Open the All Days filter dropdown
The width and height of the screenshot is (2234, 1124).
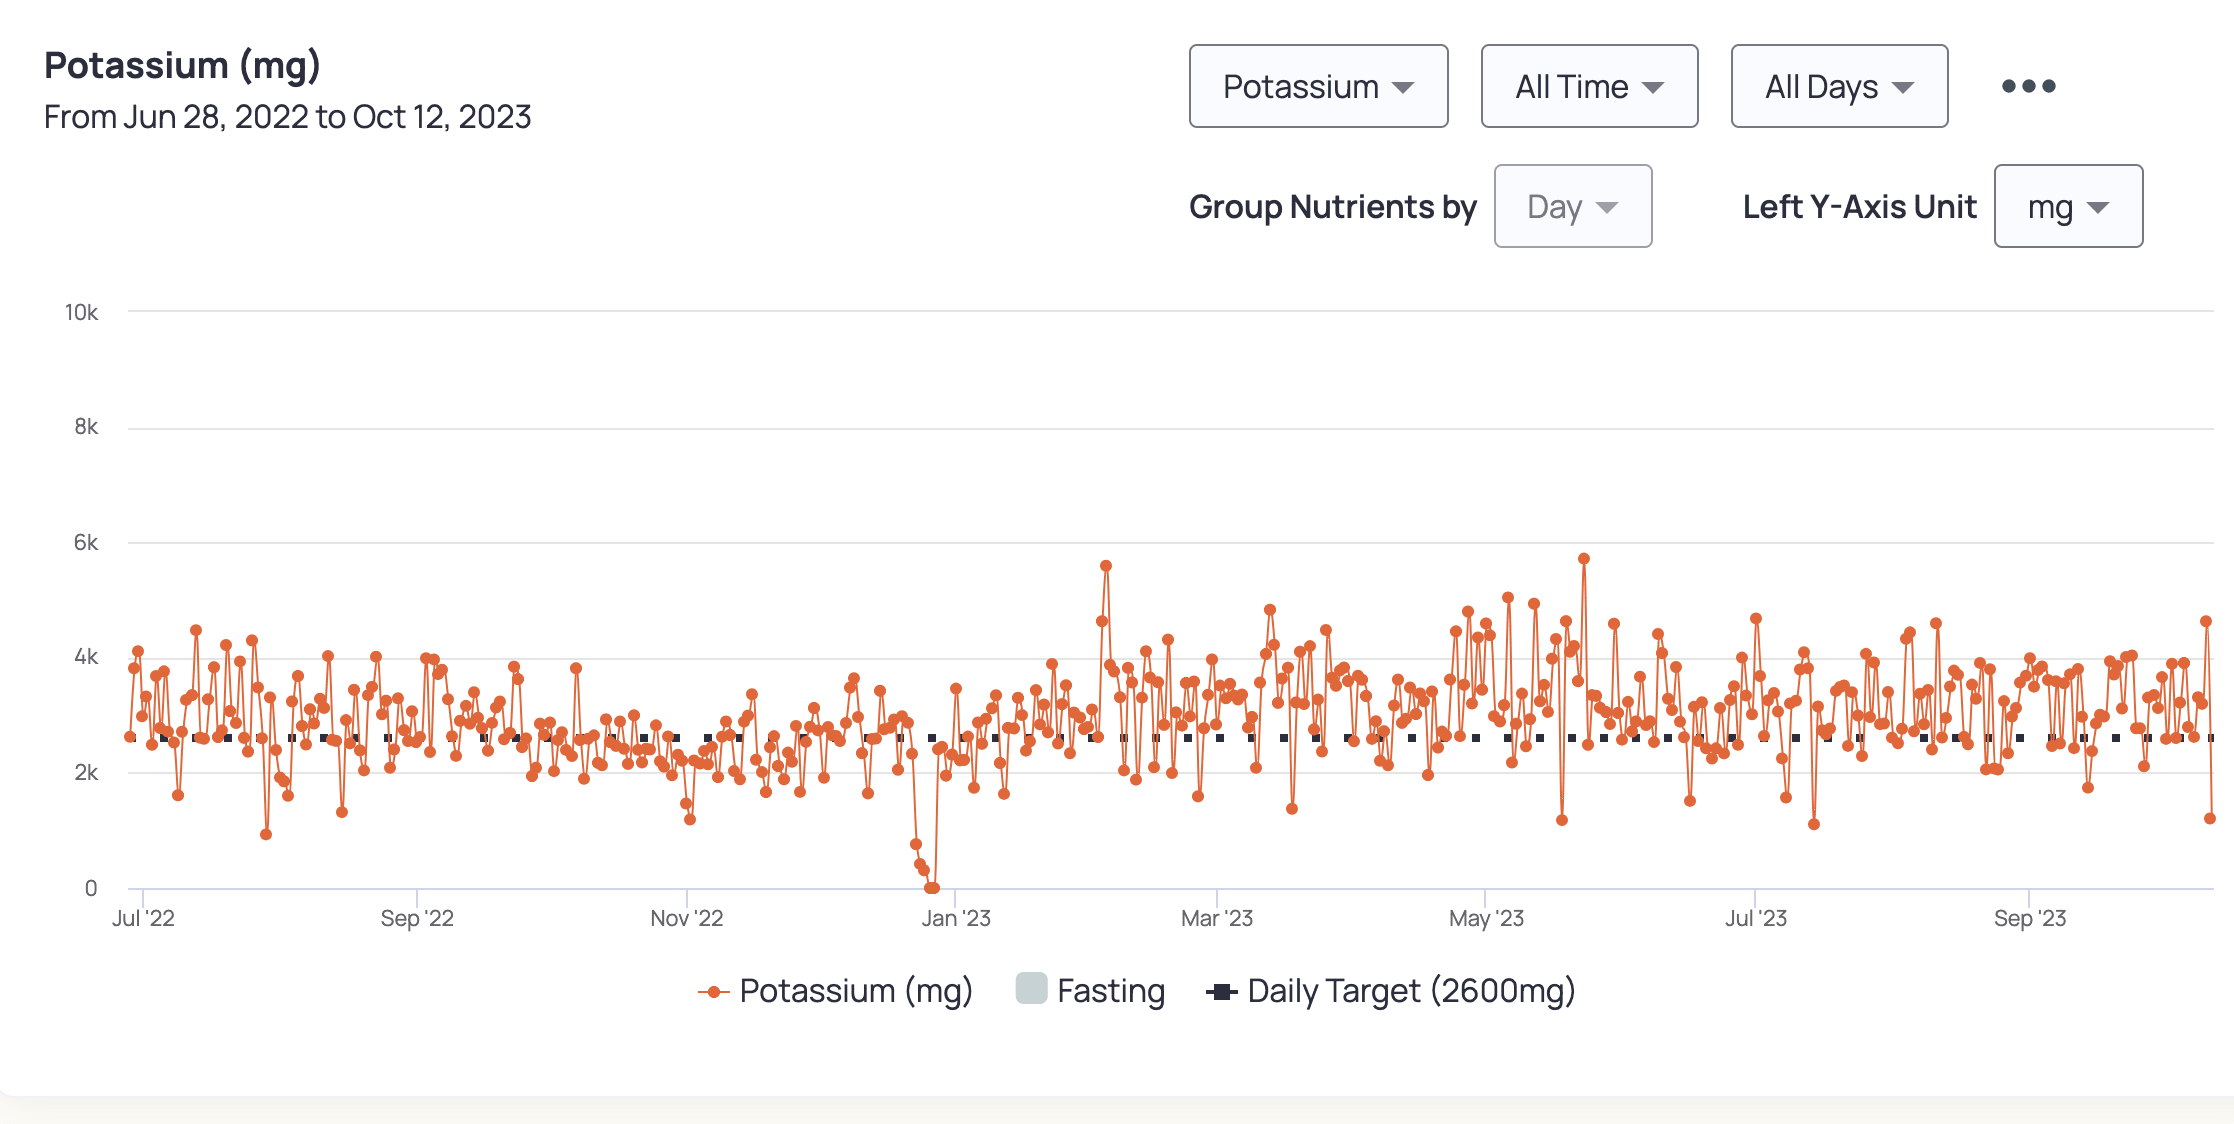(x=1839, y=86)
